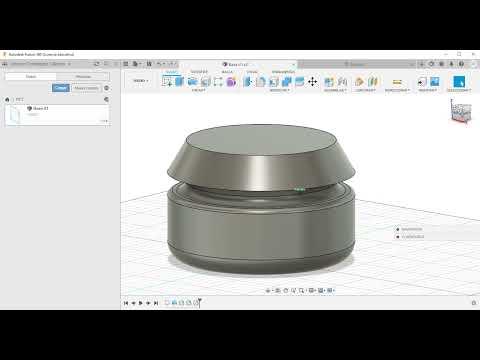The width and height of the screenshot is (480, 360).
Task: Switch to the Mesh ribbon tab
Action: click(x=227, y=72)
